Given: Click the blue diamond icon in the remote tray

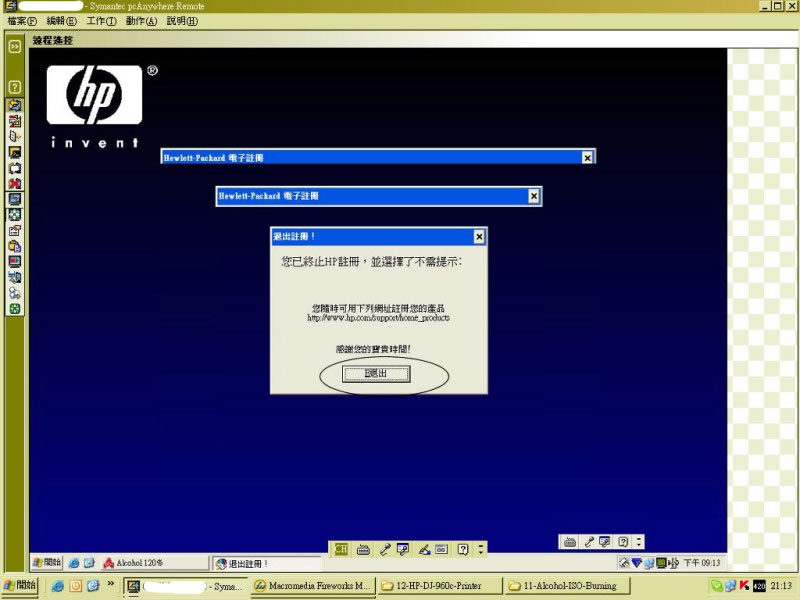Looking at the screenshot, I should pyautogui.click(x=637, y=563).
